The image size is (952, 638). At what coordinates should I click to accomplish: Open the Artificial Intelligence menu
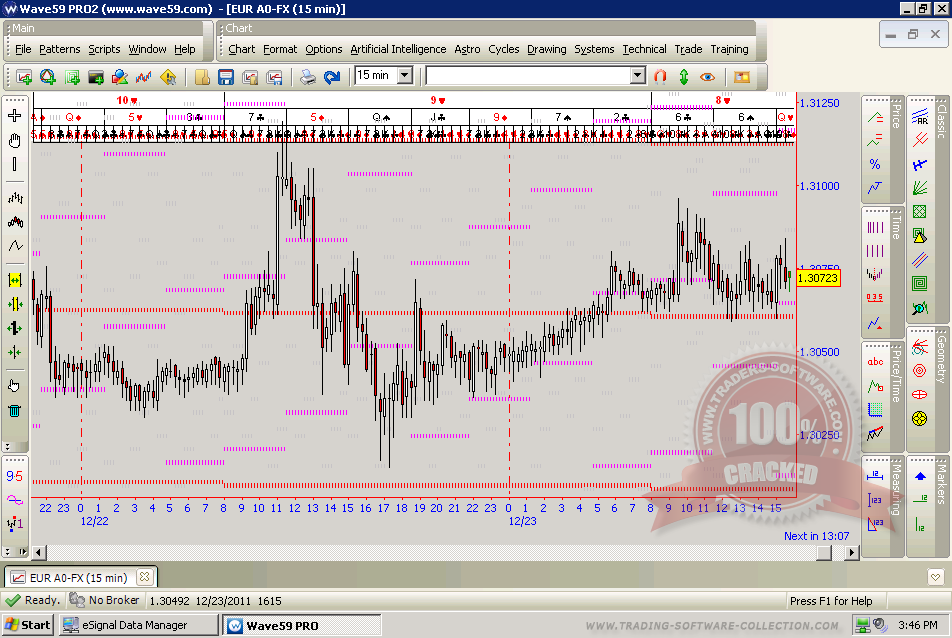(398, 49)
